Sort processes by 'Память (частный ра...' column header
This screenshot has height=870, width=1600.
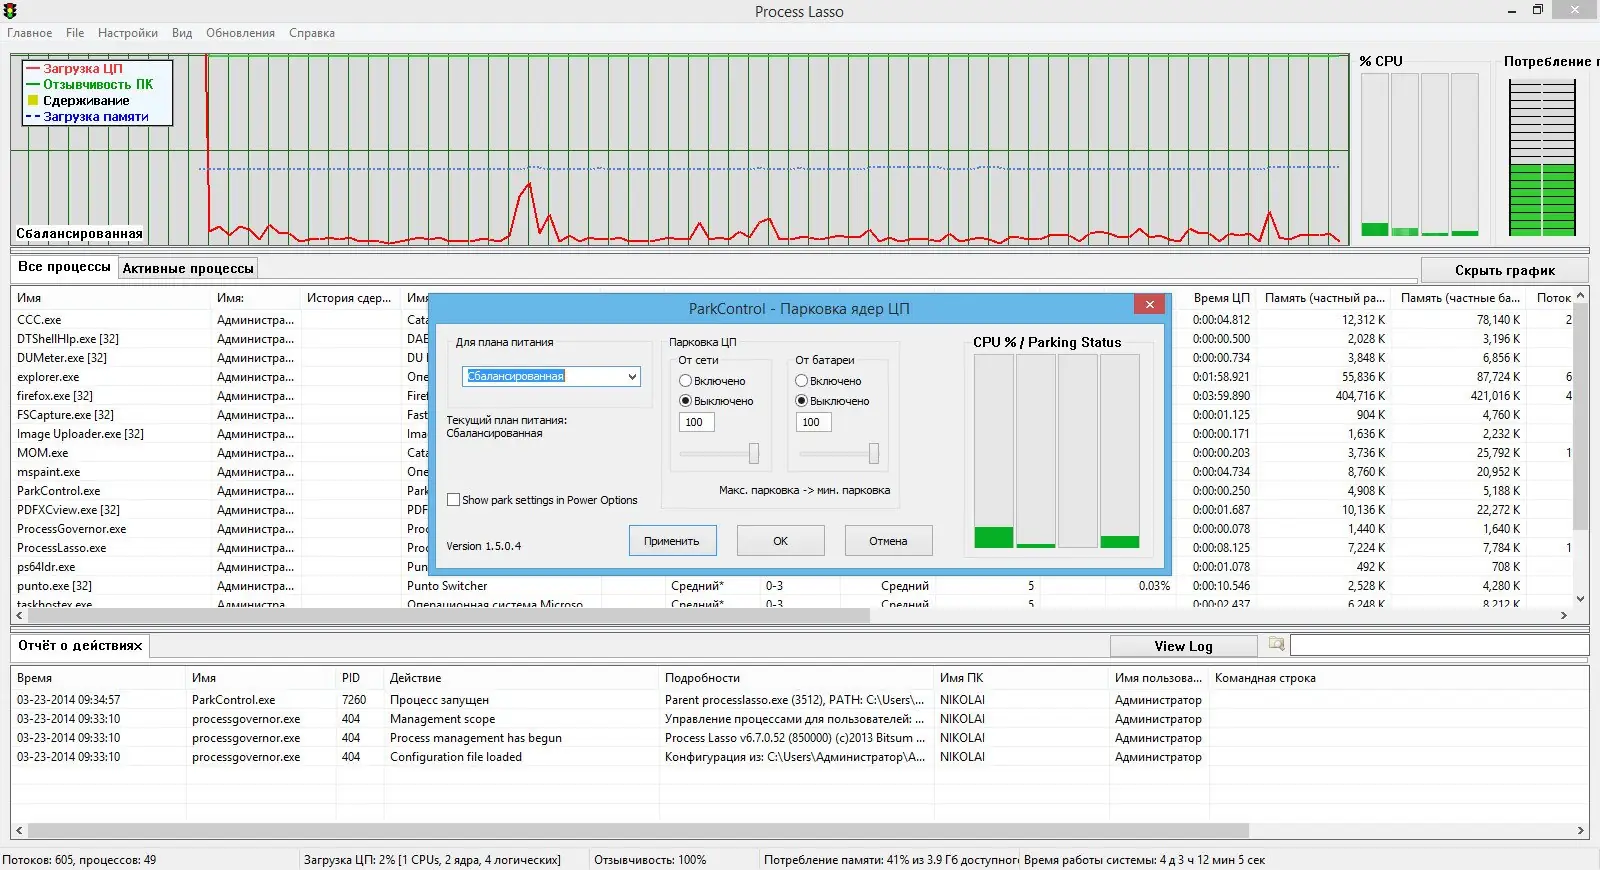tap(1325, 298)
